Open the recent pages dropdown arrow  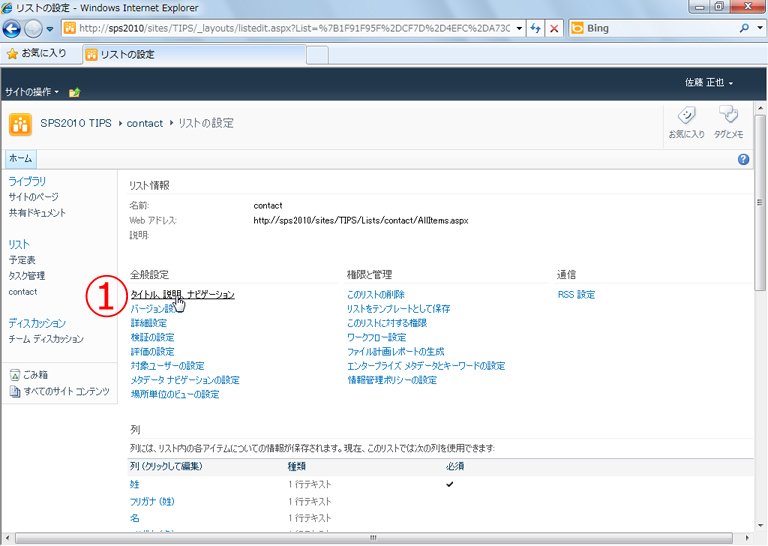[50, 29]
